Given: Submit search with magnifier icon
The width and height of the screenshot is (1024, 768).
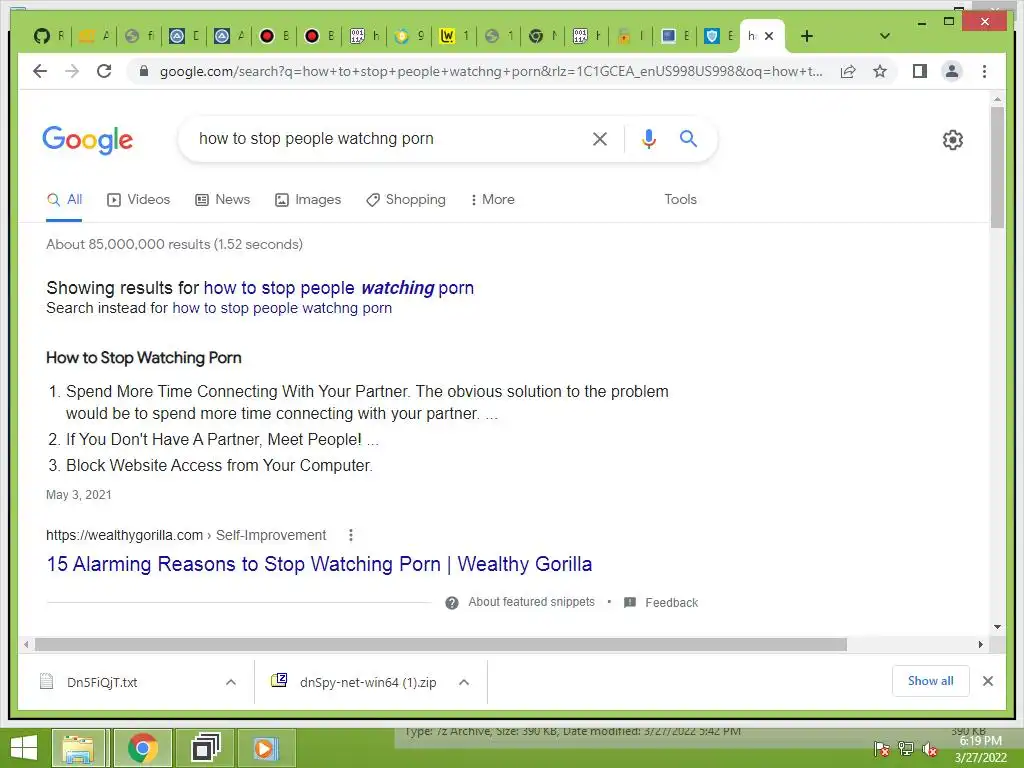Looking at the screenshot, I should [688, 138].
